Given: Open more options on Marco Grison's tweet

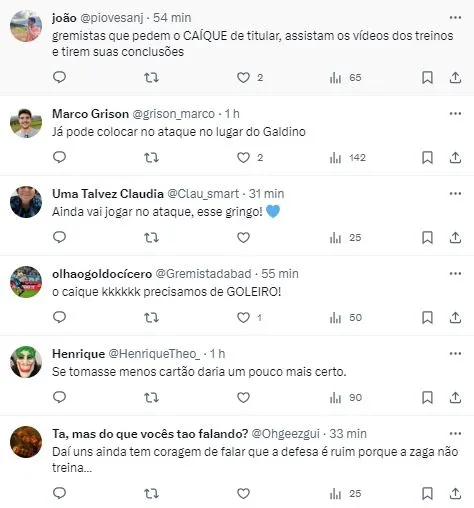Looking at the screenshot, I should click(455, 114).
